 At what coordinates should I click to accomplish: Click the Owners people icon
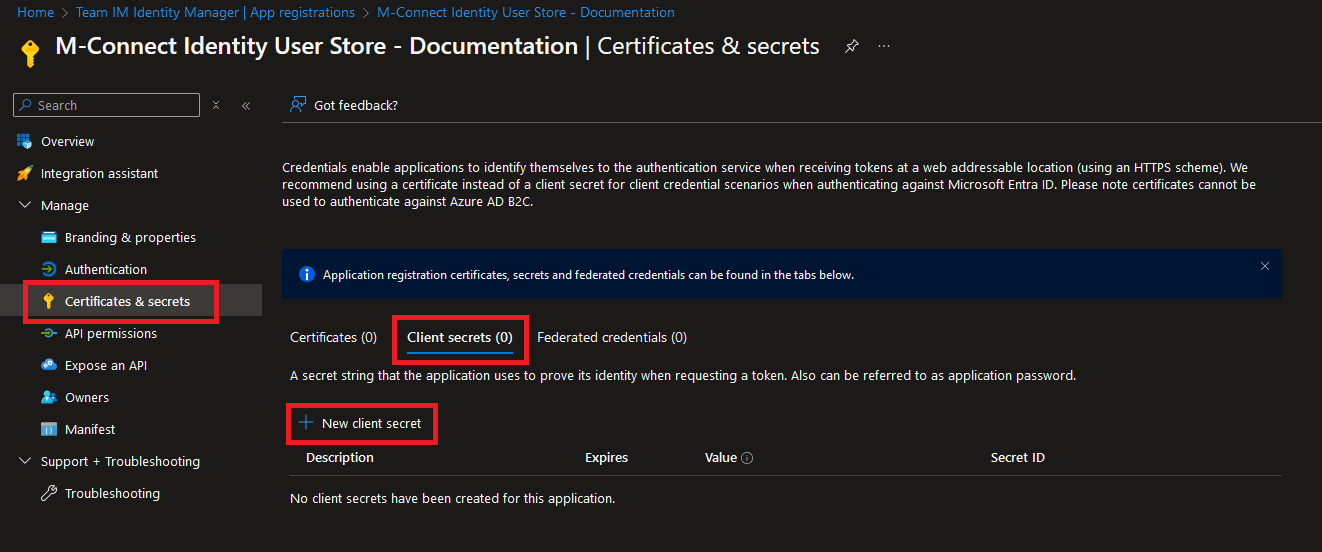(x=48, y=397)
